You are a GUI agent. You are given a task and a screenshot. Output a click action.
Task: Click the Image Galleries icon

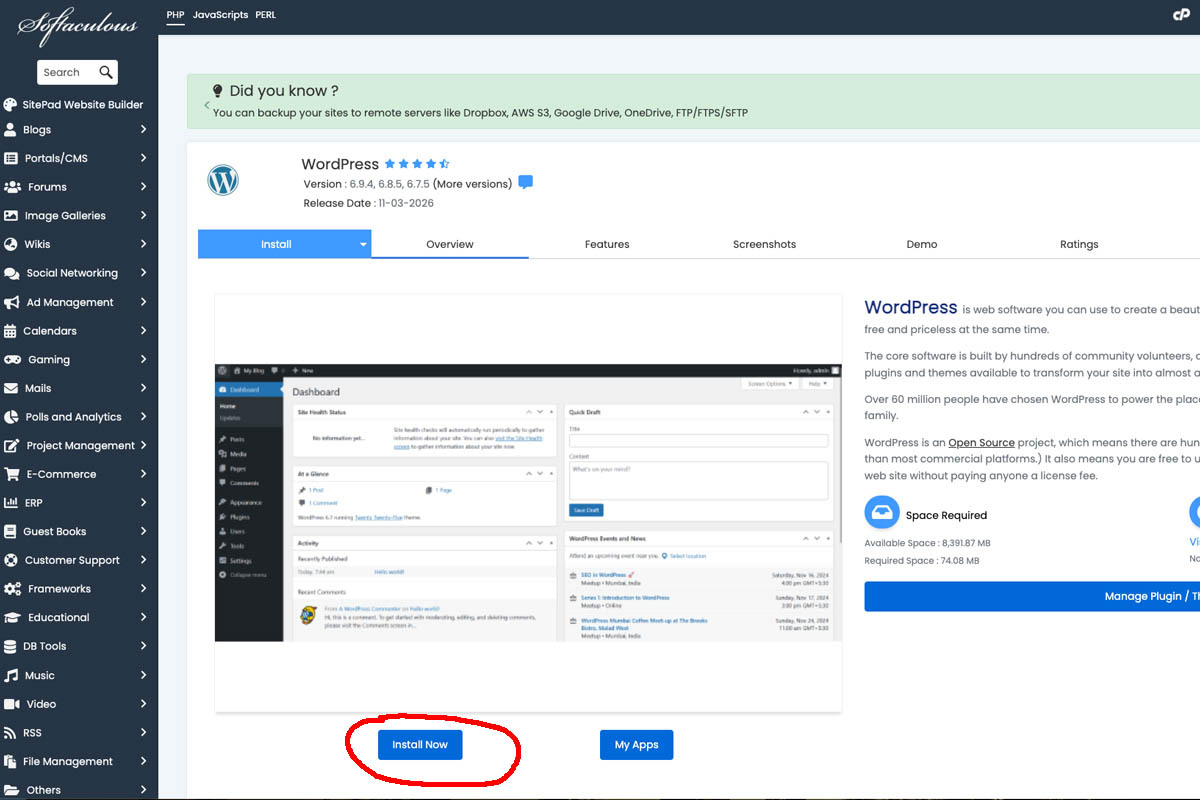[11, 216]
